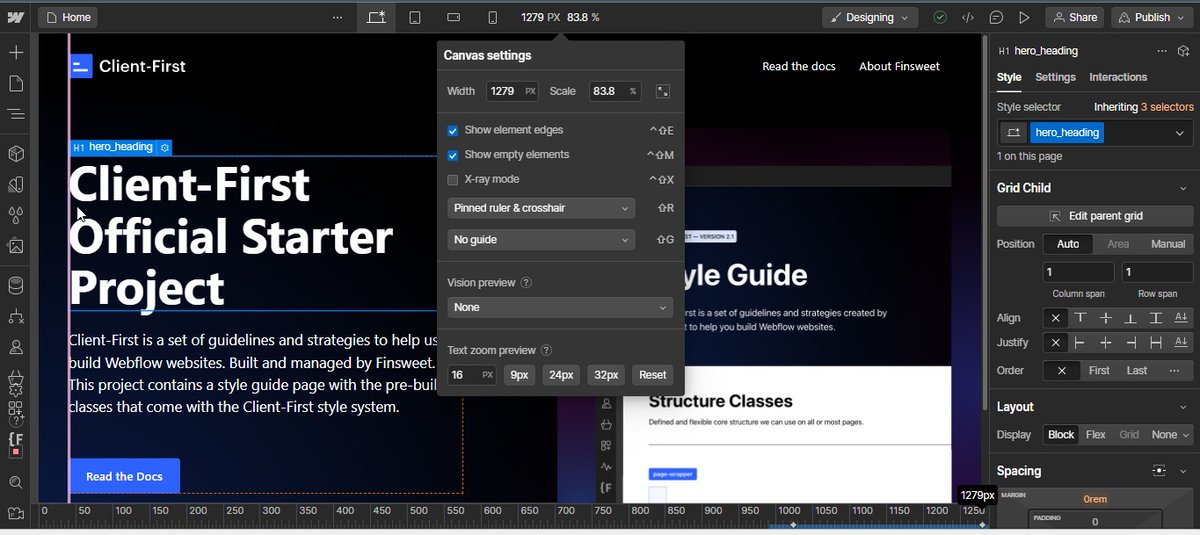Screen dimensions: 1200x535
Task: Set Display to Flex
Action: [x=1096, y=435]
